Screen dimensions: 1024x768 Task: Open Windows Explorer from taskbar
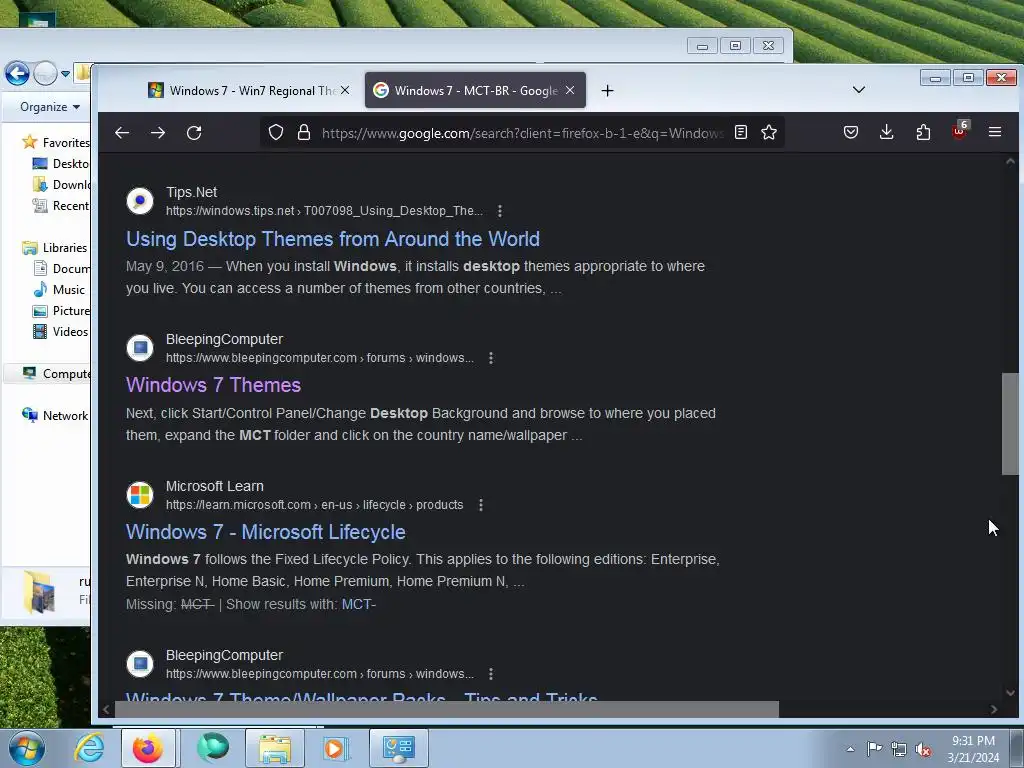(275, 748)
